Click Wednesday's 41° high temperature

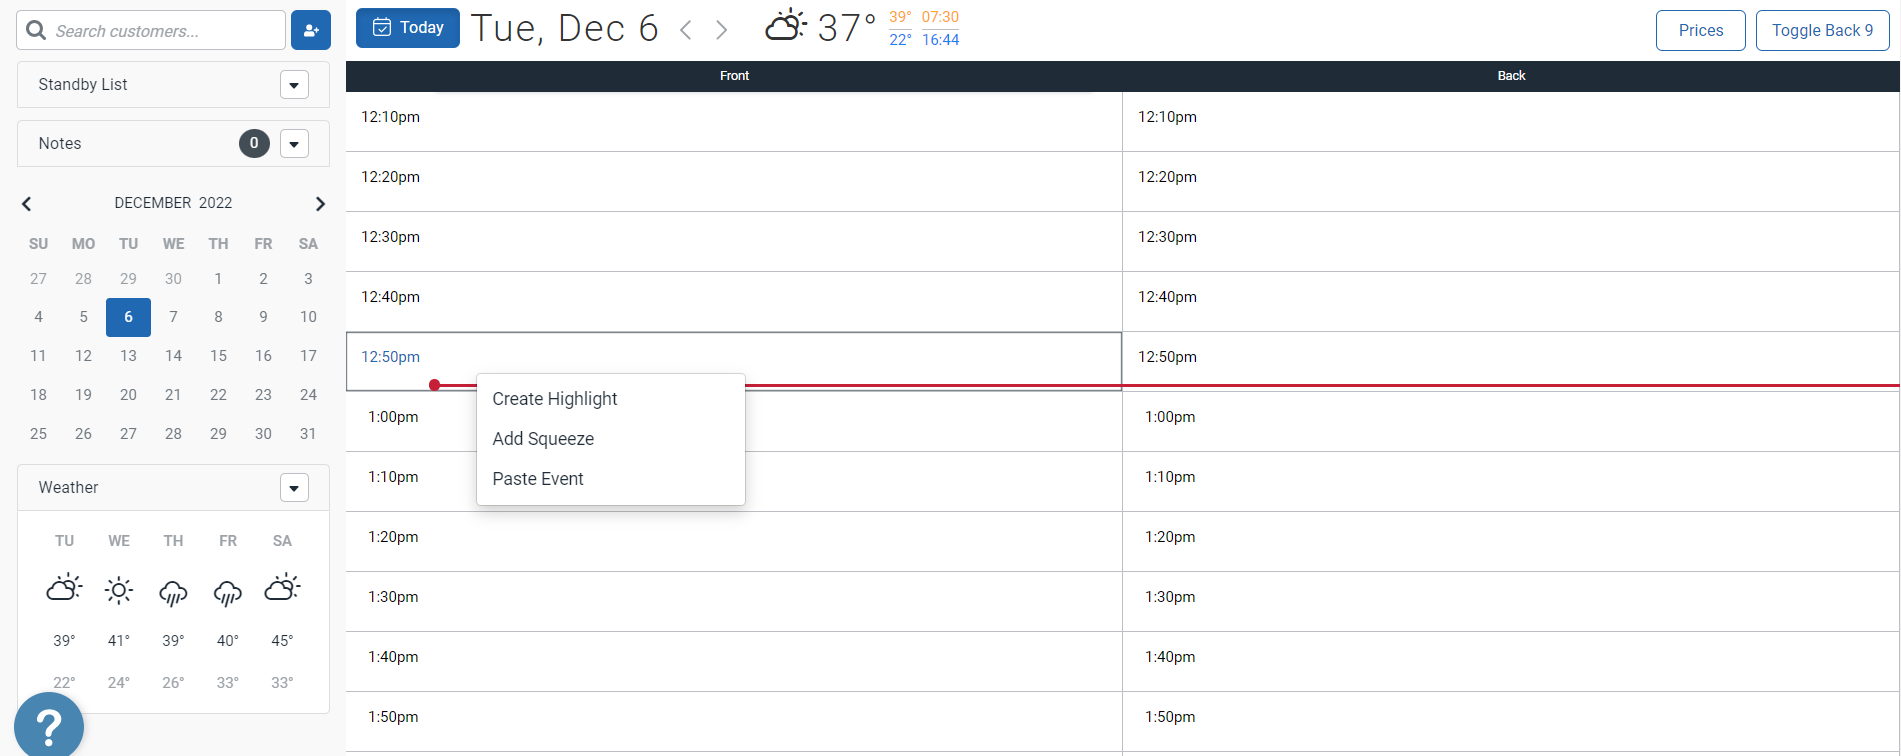[x=119, y=641]
